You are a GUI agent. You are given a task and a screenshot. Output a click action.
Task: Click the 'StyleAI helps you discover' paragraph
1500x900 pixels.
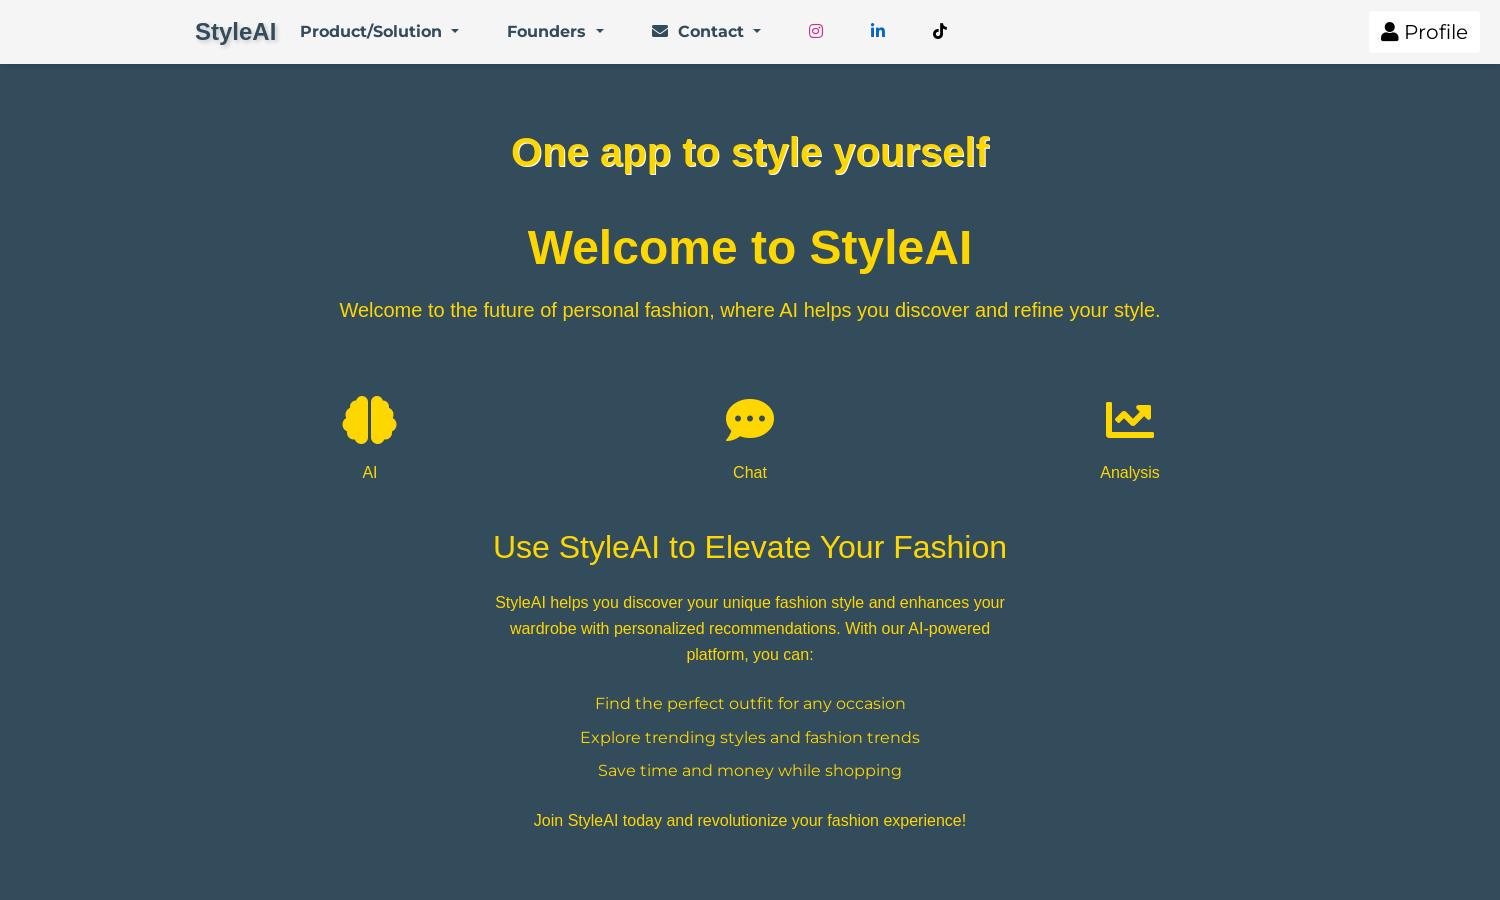(750, 629)
